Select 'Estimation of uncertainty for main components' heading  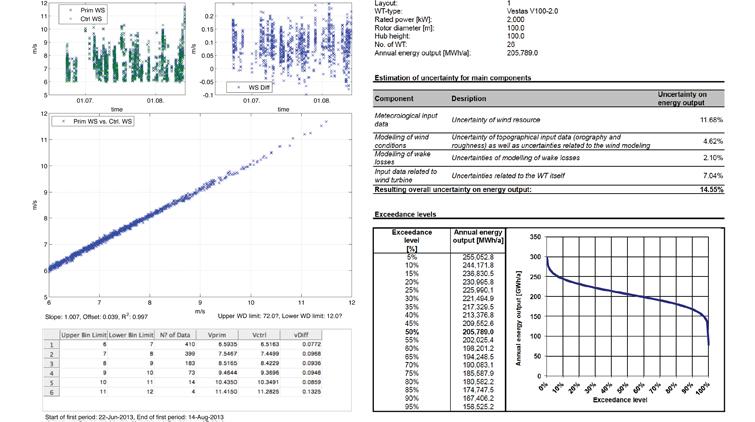[x=453, y=78]
